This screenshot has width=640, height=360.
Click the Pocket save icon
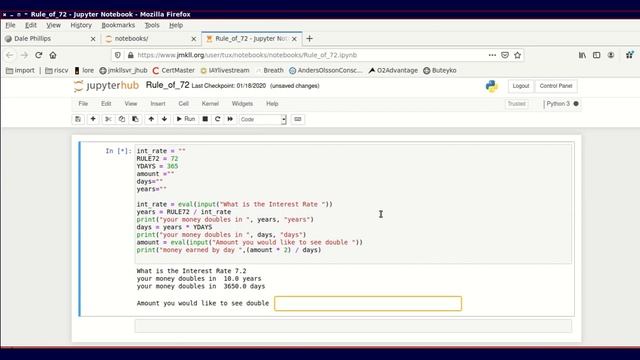(505, 55)
